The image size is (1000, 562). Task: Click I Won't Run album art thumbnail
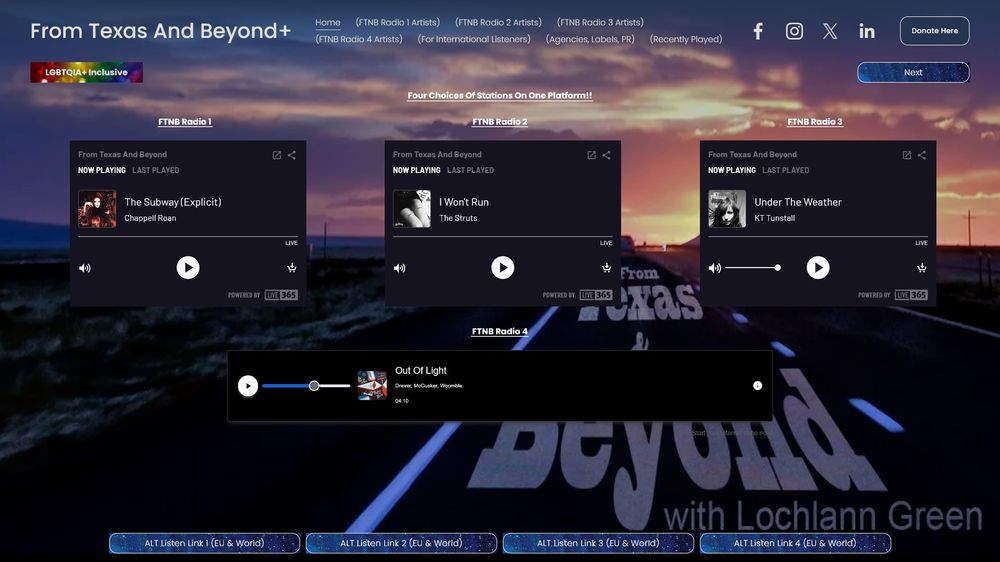click(412, 209)
